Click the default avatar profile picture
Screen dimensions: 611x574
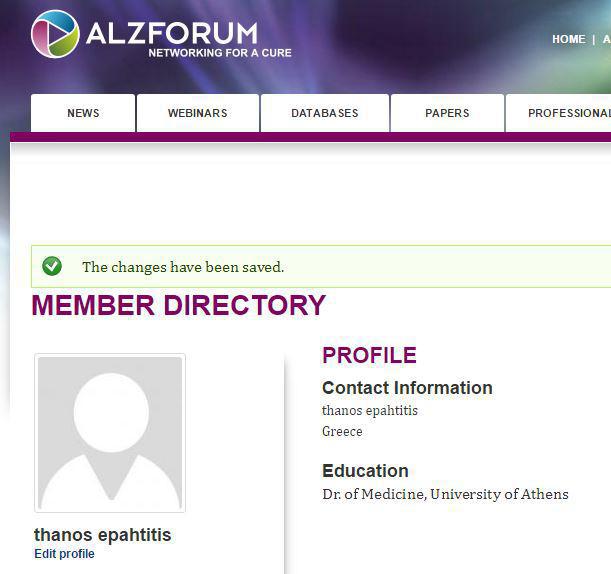click(110, 433)
